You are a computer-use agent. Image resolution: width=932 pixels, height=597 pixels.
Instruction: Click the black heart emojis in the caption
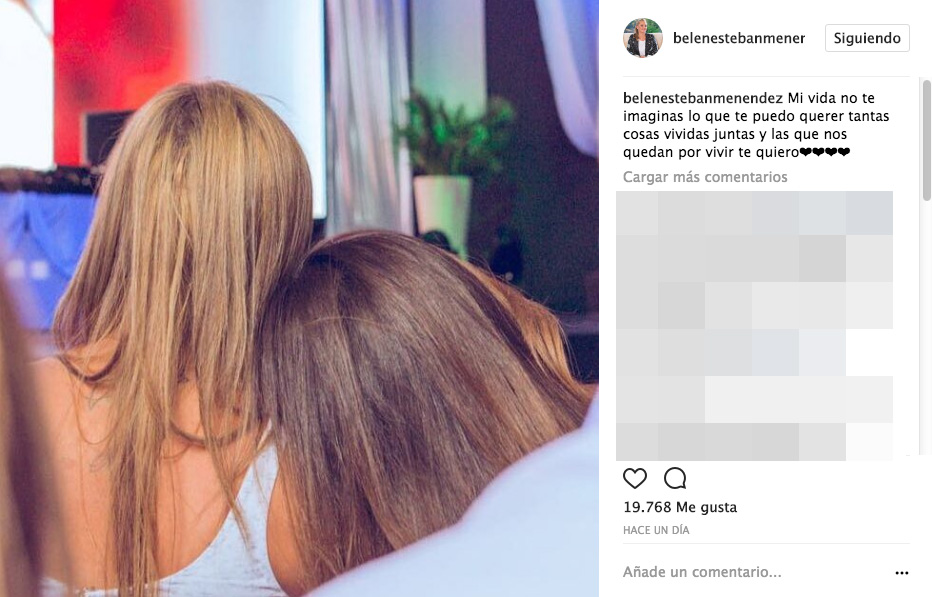[825, 152]
